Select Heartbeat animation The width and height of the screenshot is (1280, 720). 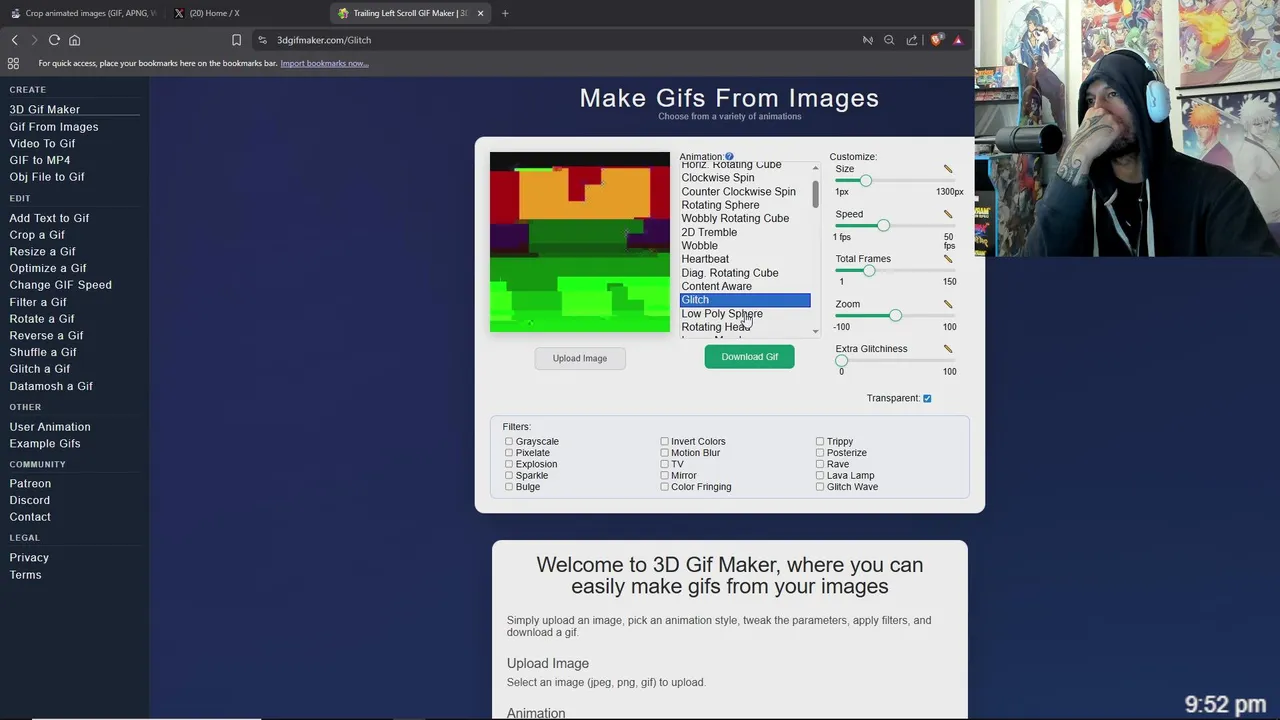click(745, 259)
